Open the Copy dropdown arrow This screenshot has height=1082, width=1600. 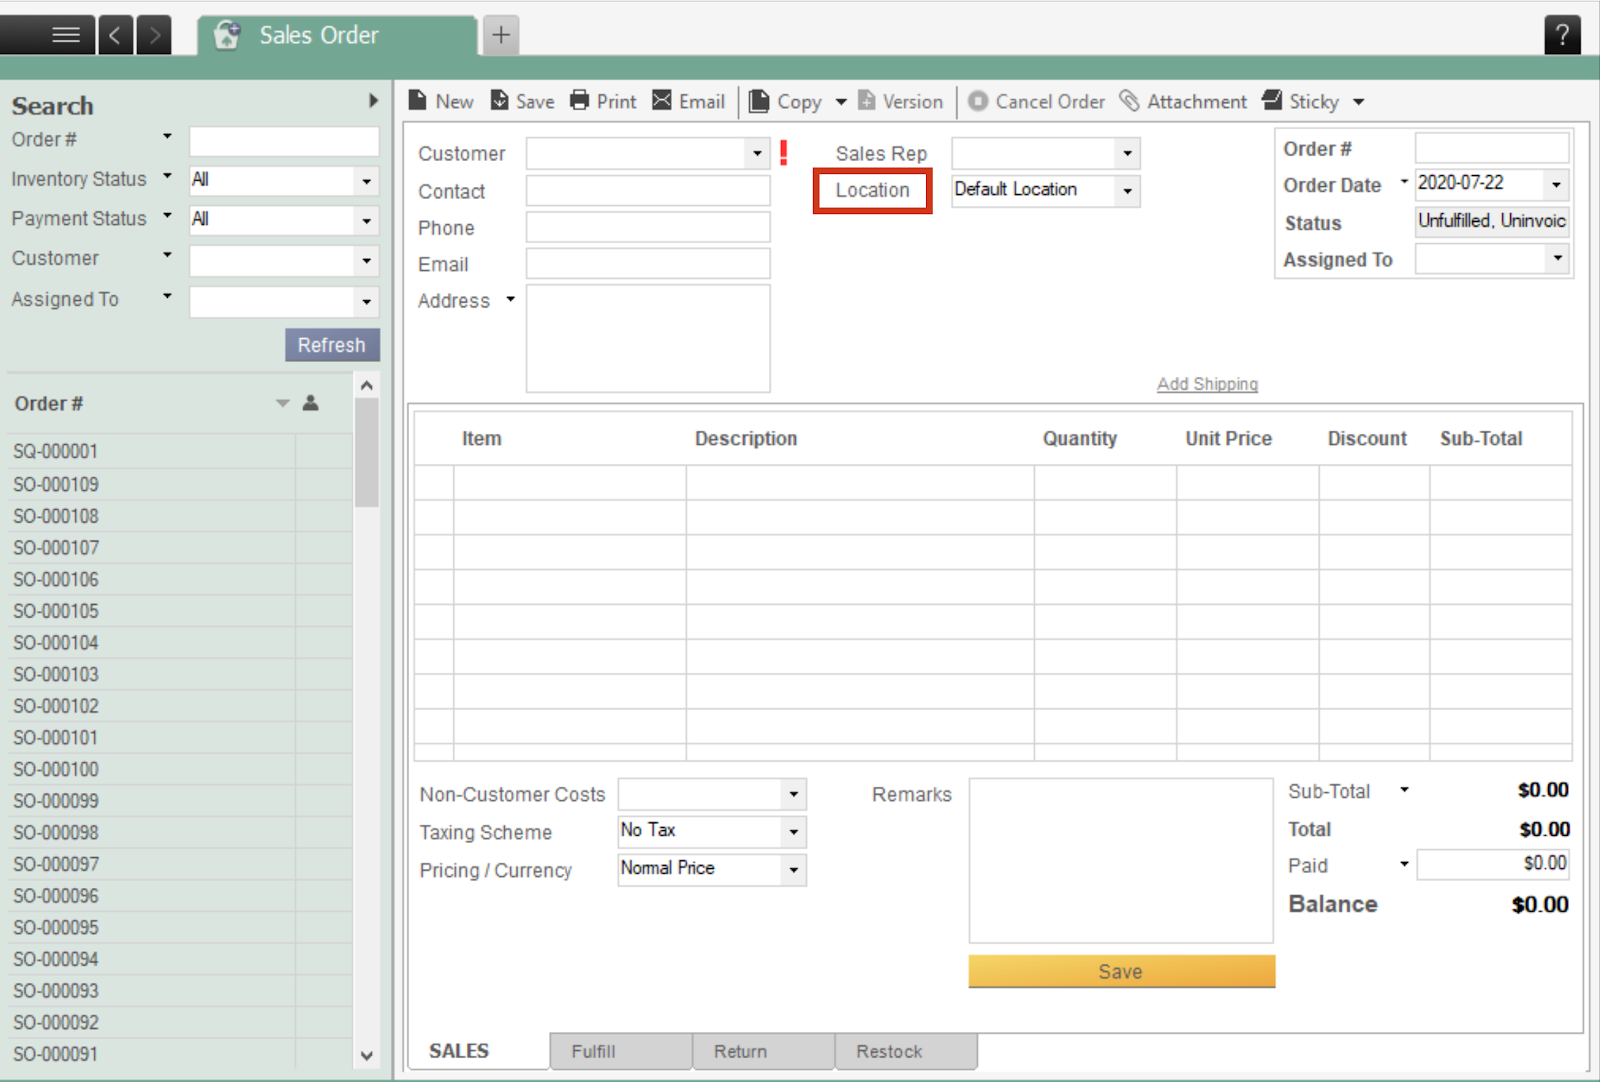[x=841, y=102]
